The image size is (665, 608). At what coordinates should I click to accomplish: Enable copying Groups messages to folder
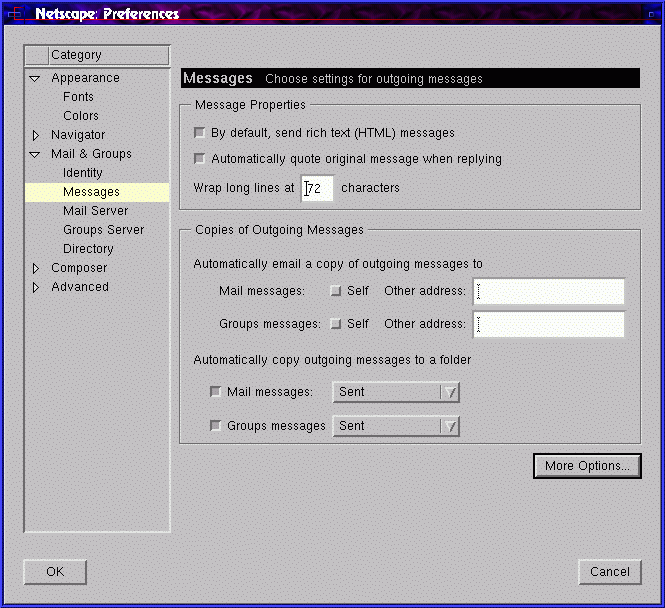[215, 425]
